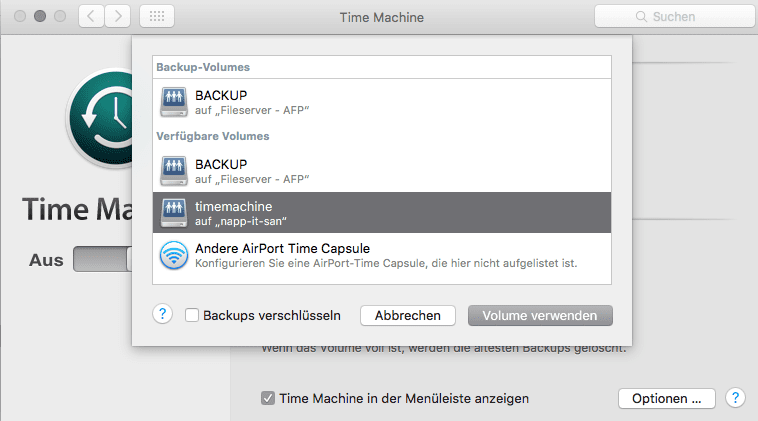
Task: Click BACKUP drive icon under Backup-Volumes
Action: tap(173, 101)
